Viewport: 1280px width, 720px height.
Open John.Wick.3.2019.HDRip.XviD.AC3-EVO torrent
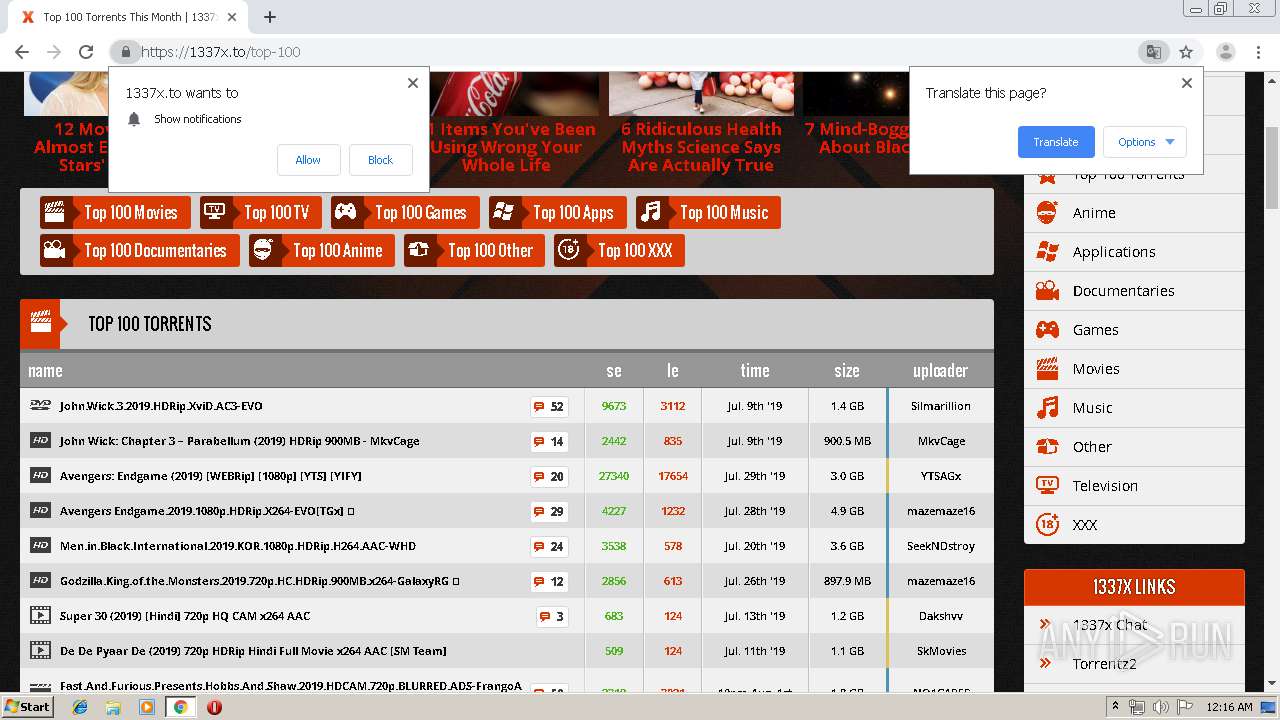pyautogui.click(x=161, y=406)
